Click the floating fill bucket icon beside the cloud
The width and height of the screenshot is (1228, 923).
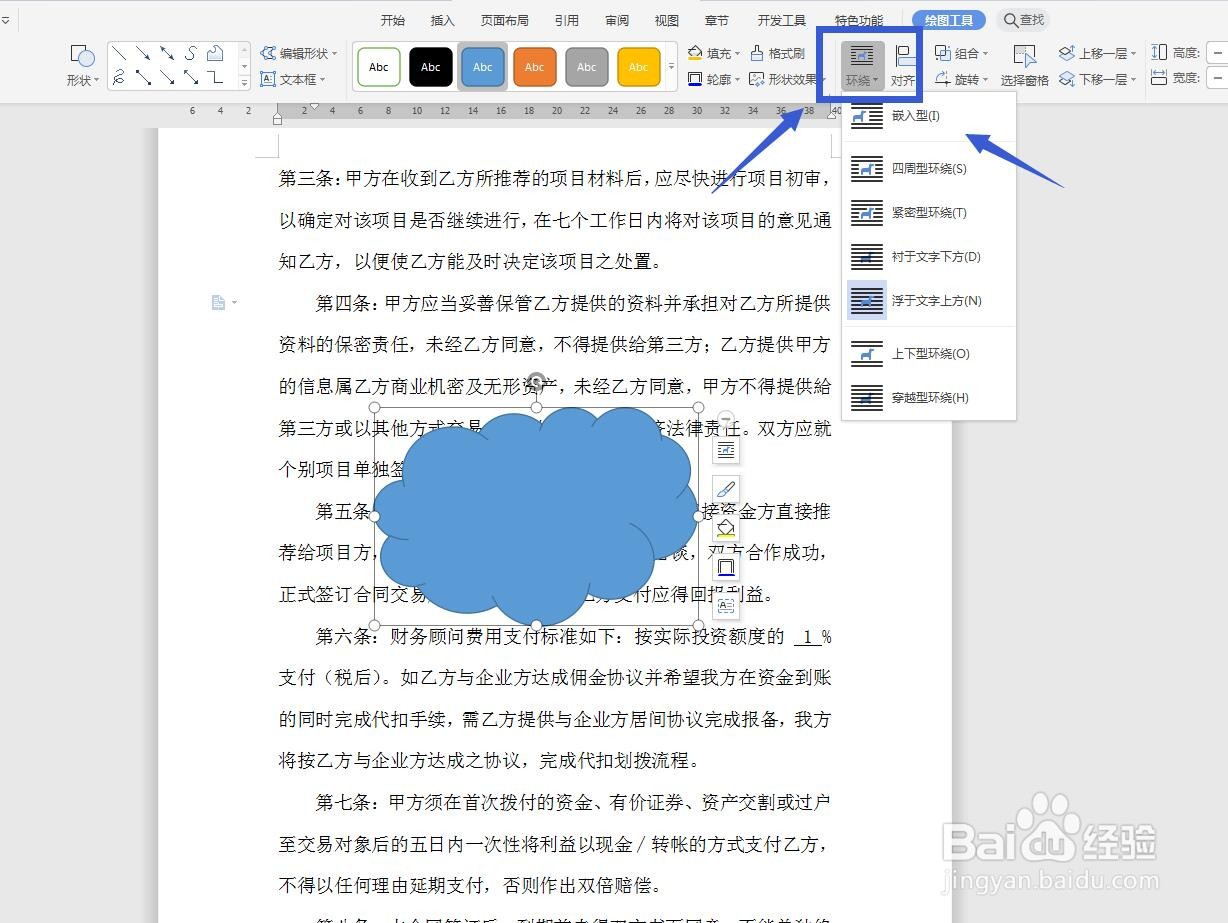(x=726, y=528)
